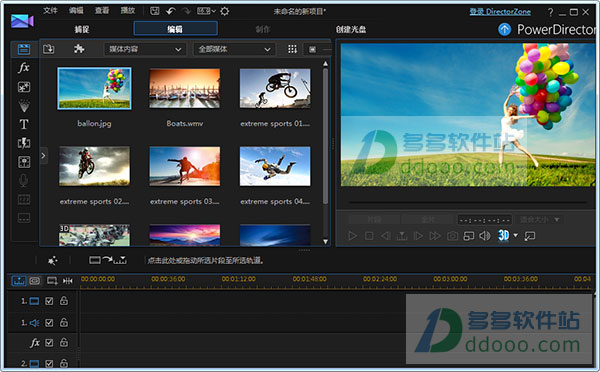Switch to timeline view icon
This screenshot has width=600, height=372.
(19, 281)
